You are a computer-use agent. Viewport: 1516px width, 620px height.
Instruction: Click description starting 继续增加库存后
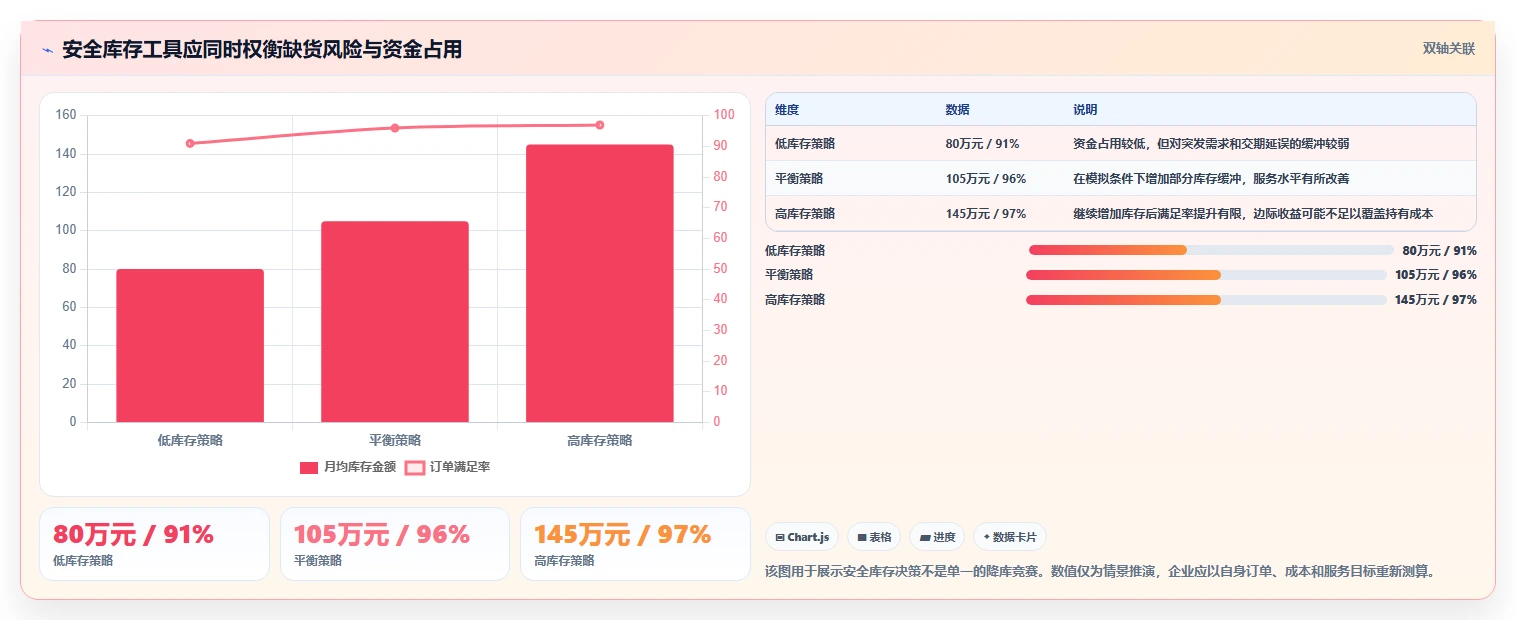click(x=1253, y=214)
